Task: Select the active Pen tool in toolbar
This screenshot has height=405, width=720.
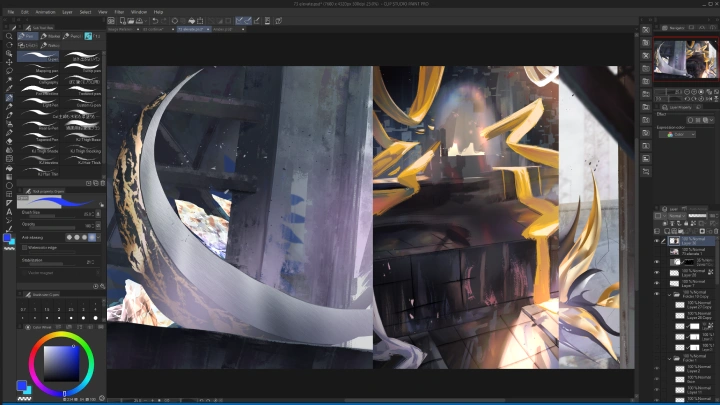Action: pyautogui.click(x=9, y=97)
